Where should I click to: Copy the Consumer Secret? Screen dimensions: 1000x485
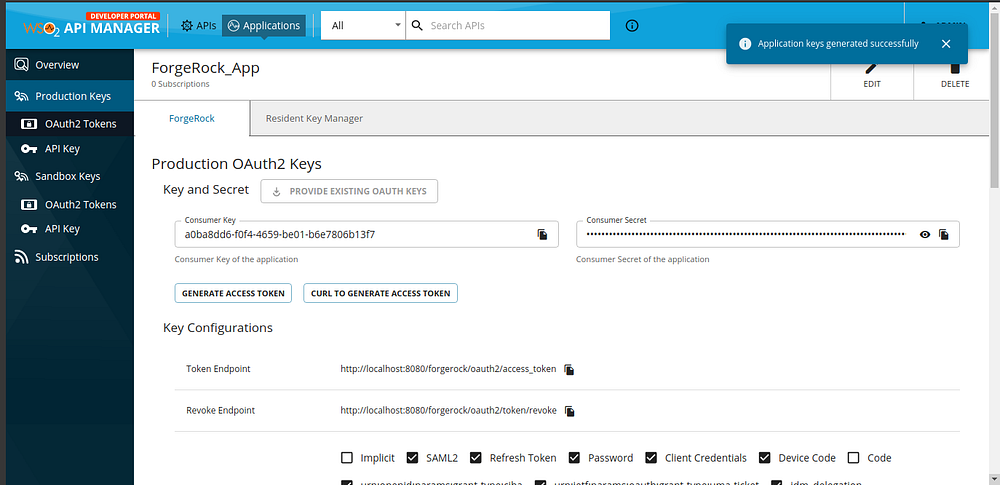944,234
